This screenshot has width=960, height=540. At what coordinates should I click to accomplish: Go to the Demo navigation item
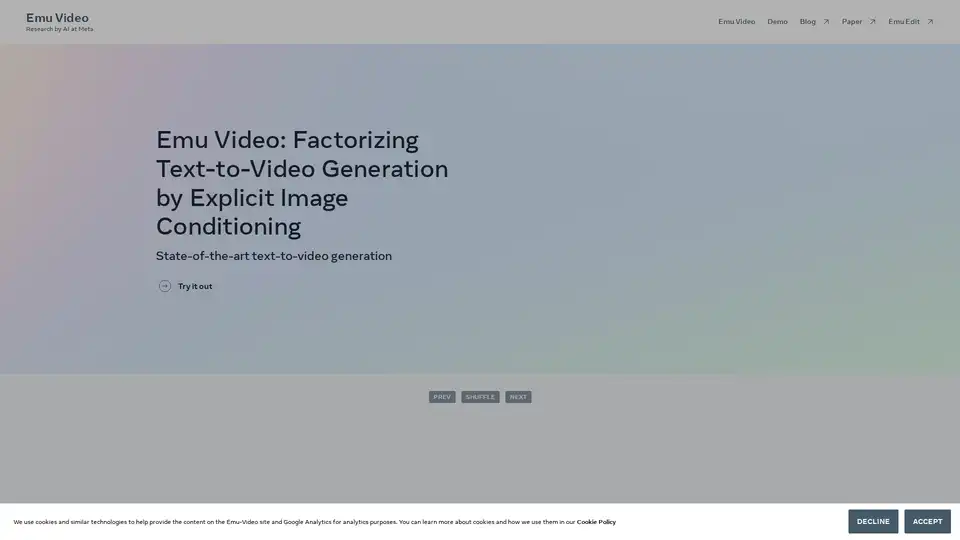click(x=777, y=21)
